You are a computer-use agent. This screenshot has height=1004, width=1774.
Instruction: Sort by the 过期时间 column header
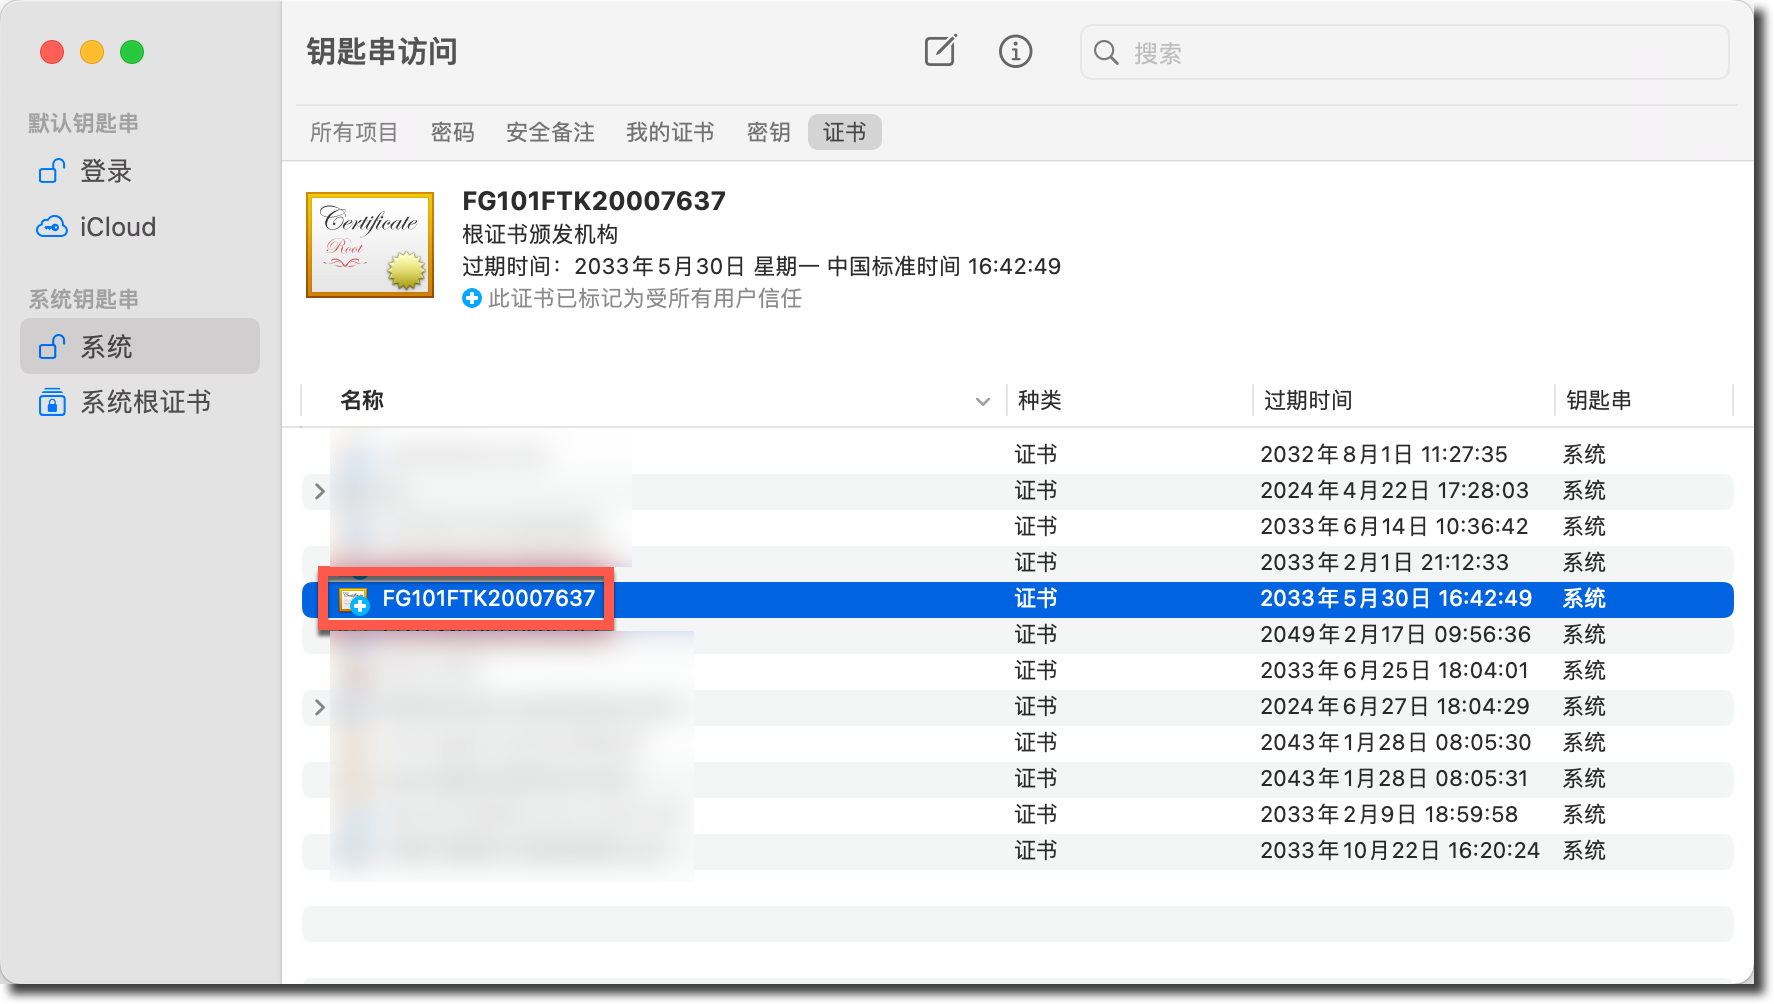point(1308,400)
